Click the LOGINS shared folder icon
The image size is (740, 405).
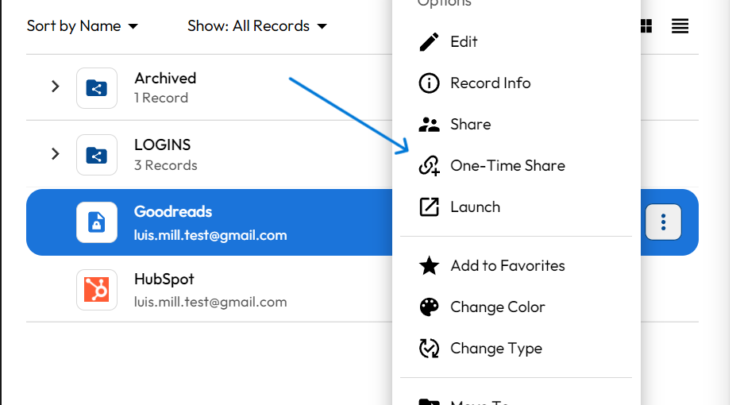point(97,155)
